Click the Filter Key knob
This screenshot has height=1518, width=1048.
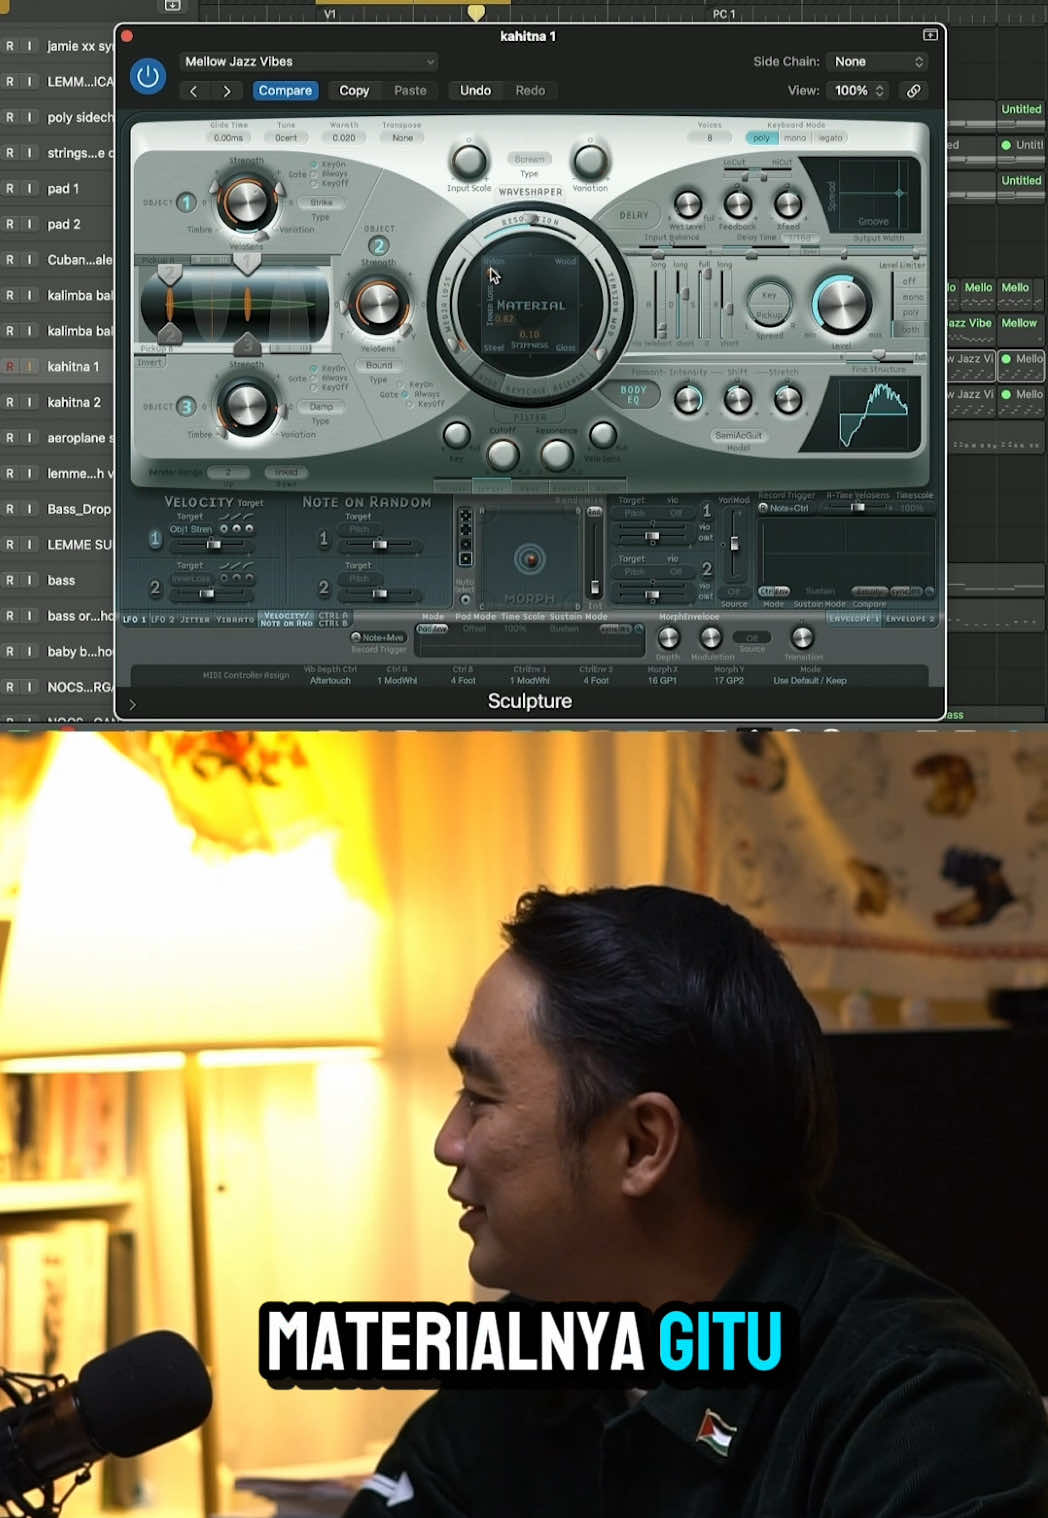point(456,435)
